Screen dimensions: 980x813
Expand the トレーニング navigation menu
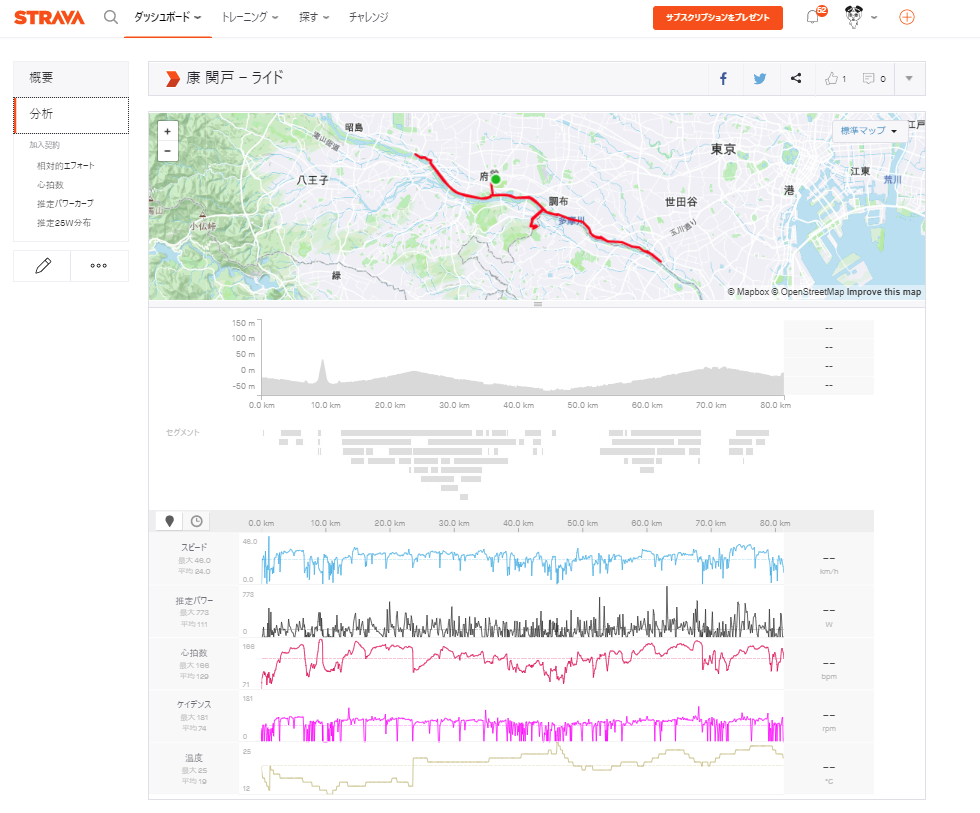pos(250,18)
